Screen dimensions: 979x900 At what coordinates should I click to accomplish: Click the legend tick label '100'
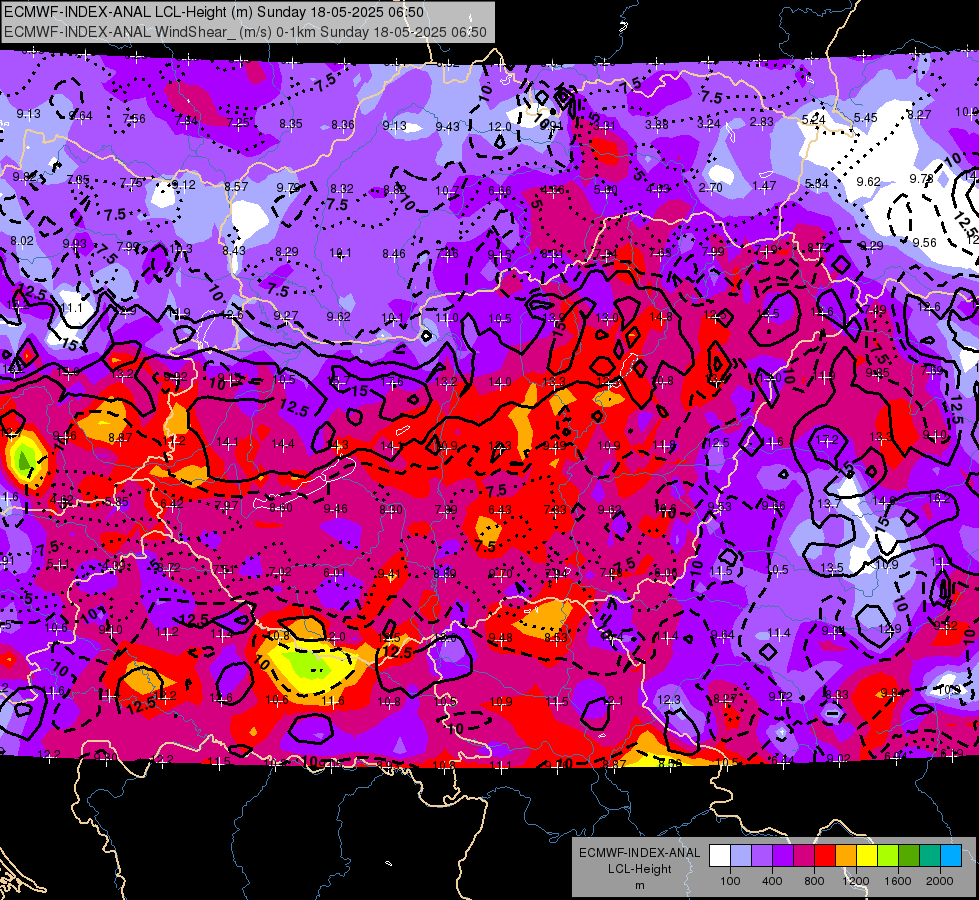[x=730, y=881]
